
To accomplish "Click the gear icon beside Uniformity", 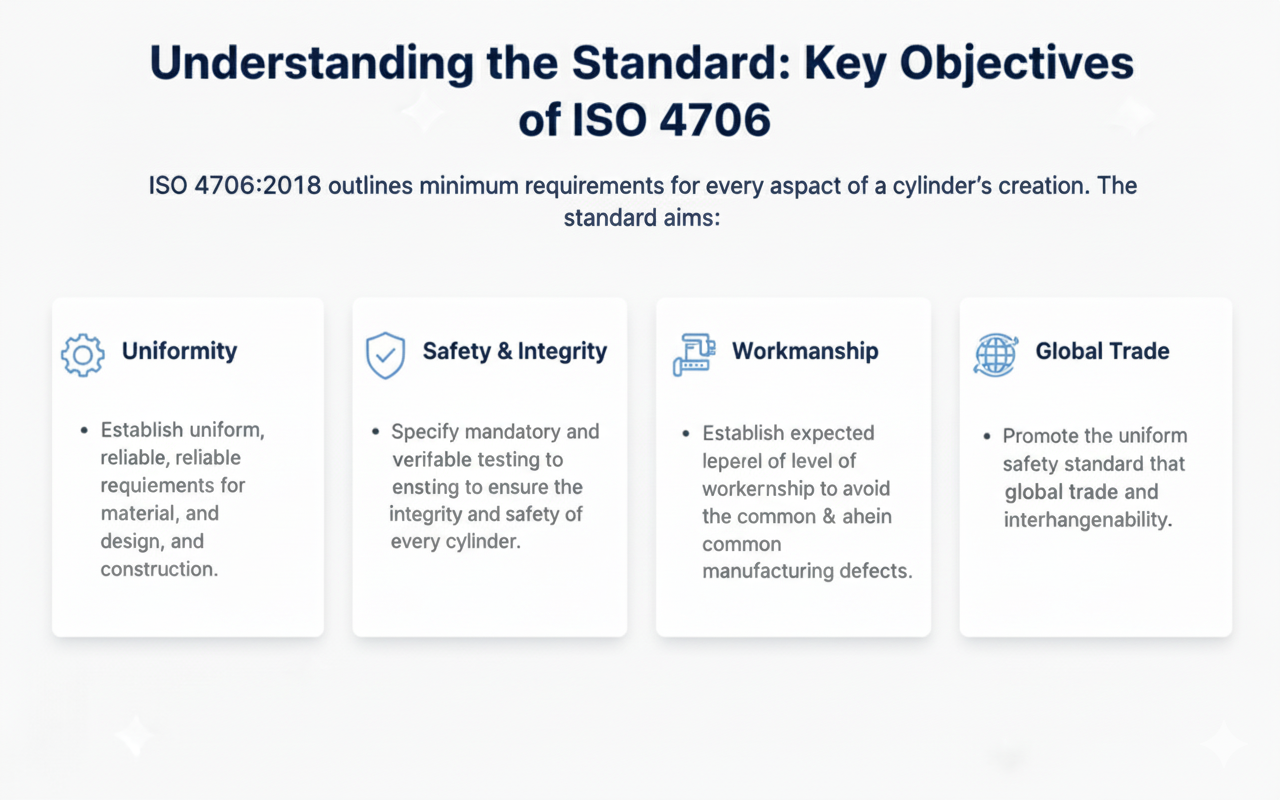I will pos(82,356).
